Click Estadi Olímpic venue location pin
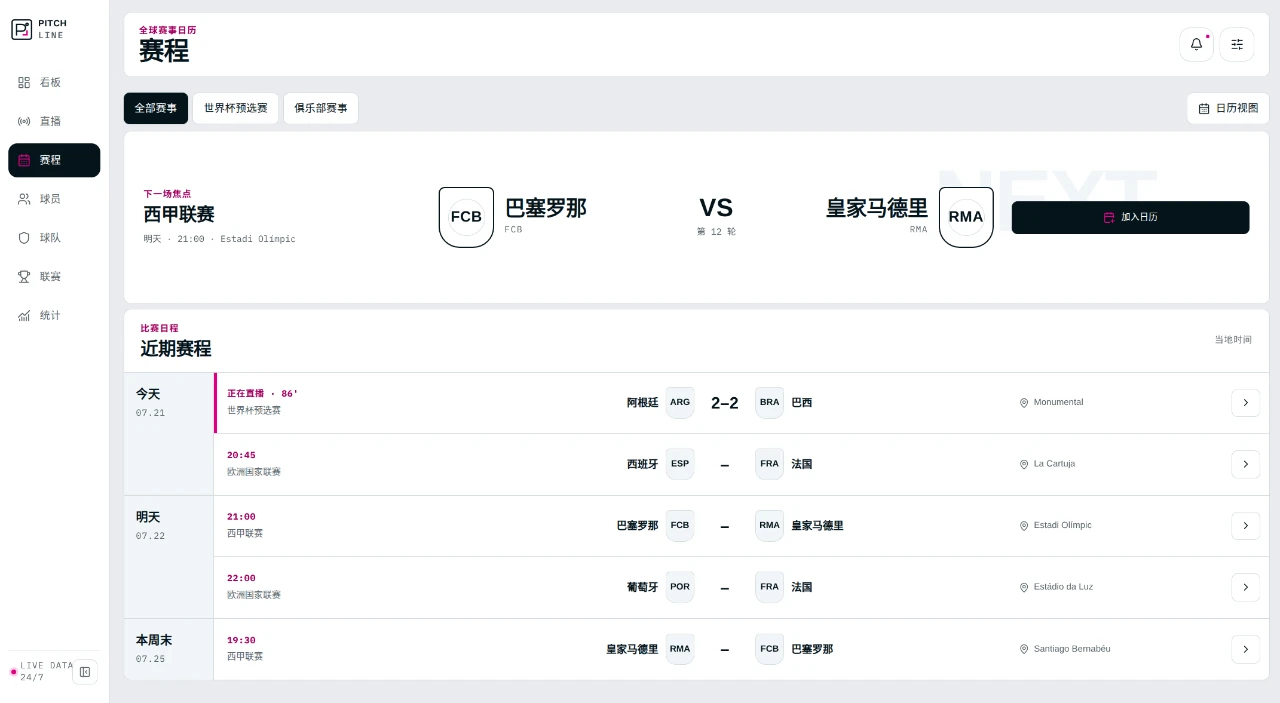 [x=1024, y=526]
